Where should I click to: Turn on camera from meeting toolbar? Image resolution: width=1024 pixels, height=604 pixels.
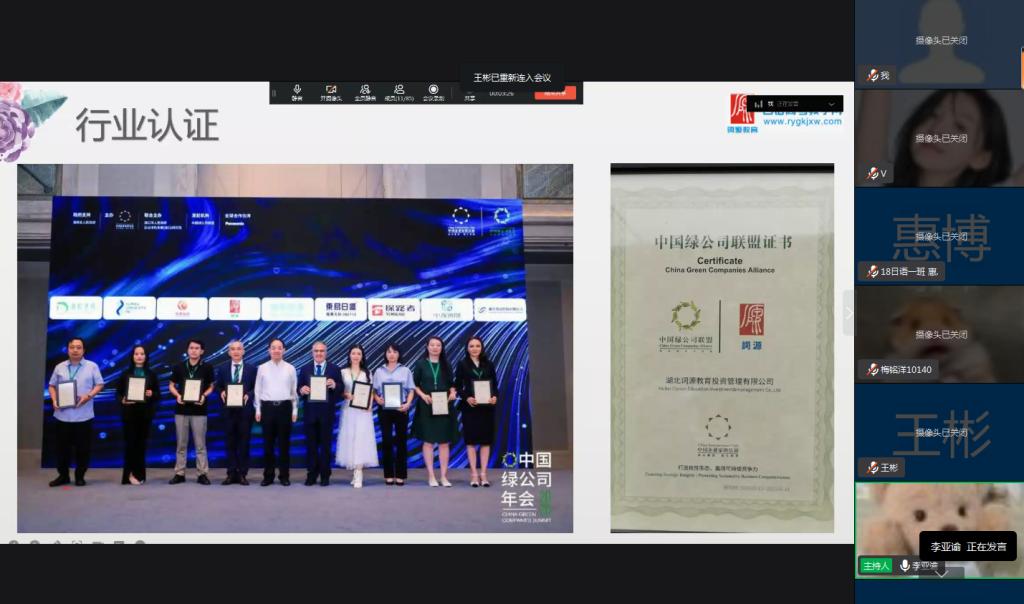point(329,92)
